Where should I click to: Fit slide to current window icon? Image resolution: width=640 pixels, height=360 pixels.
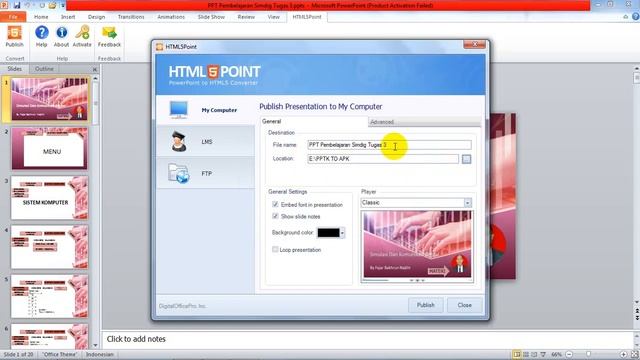point(635,354)
